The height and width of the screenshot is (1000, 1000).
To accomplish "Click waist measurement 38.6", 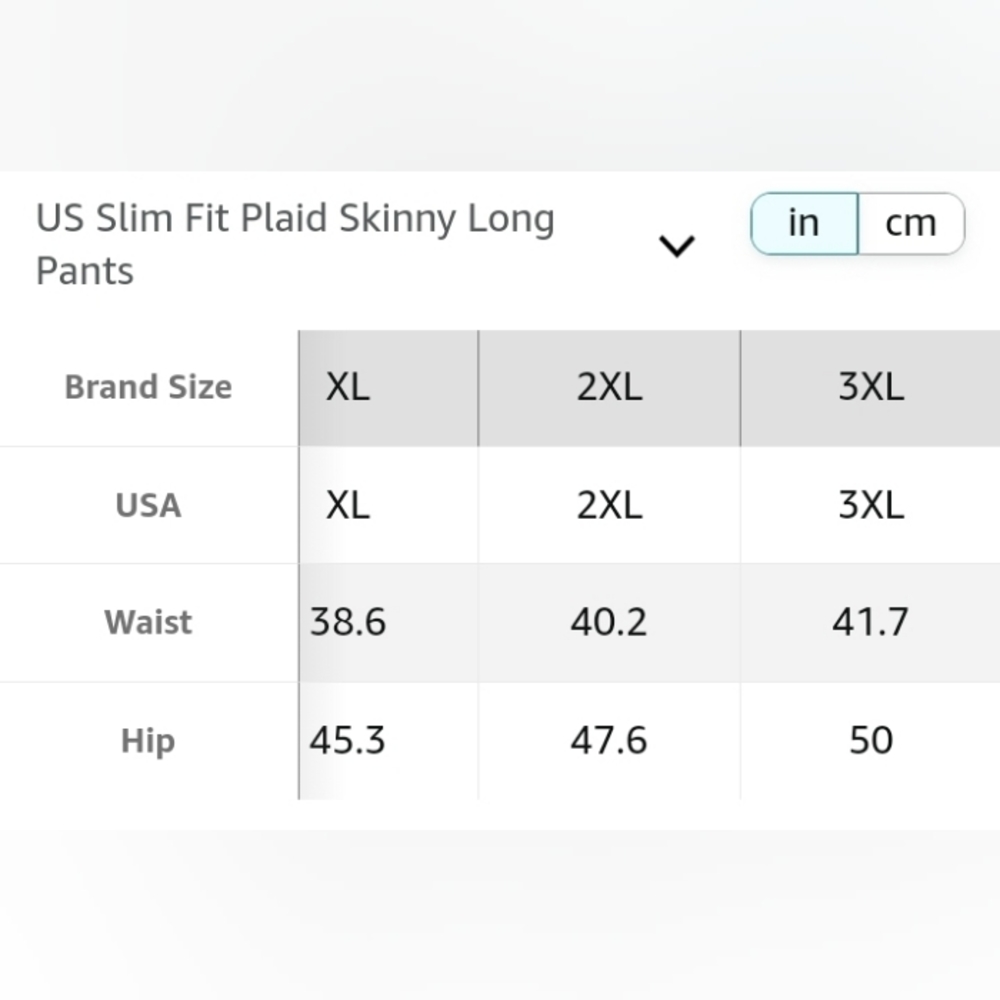I will 347,622.
